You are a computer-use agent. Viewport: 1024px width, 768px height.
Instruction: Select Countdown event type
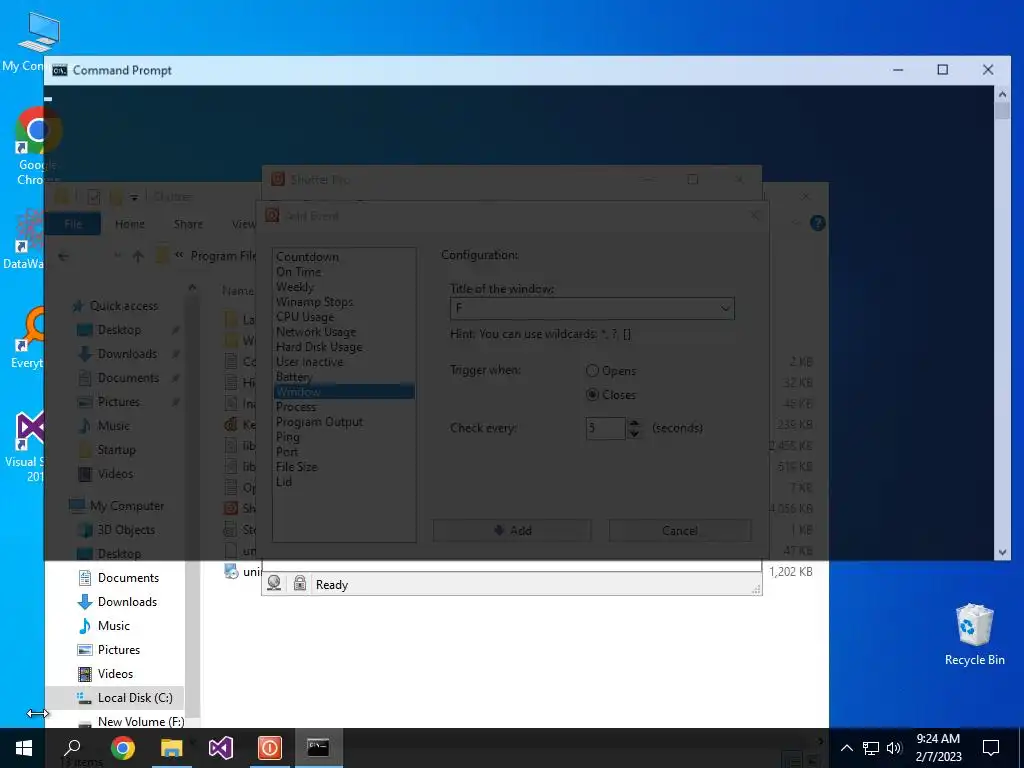307,257
